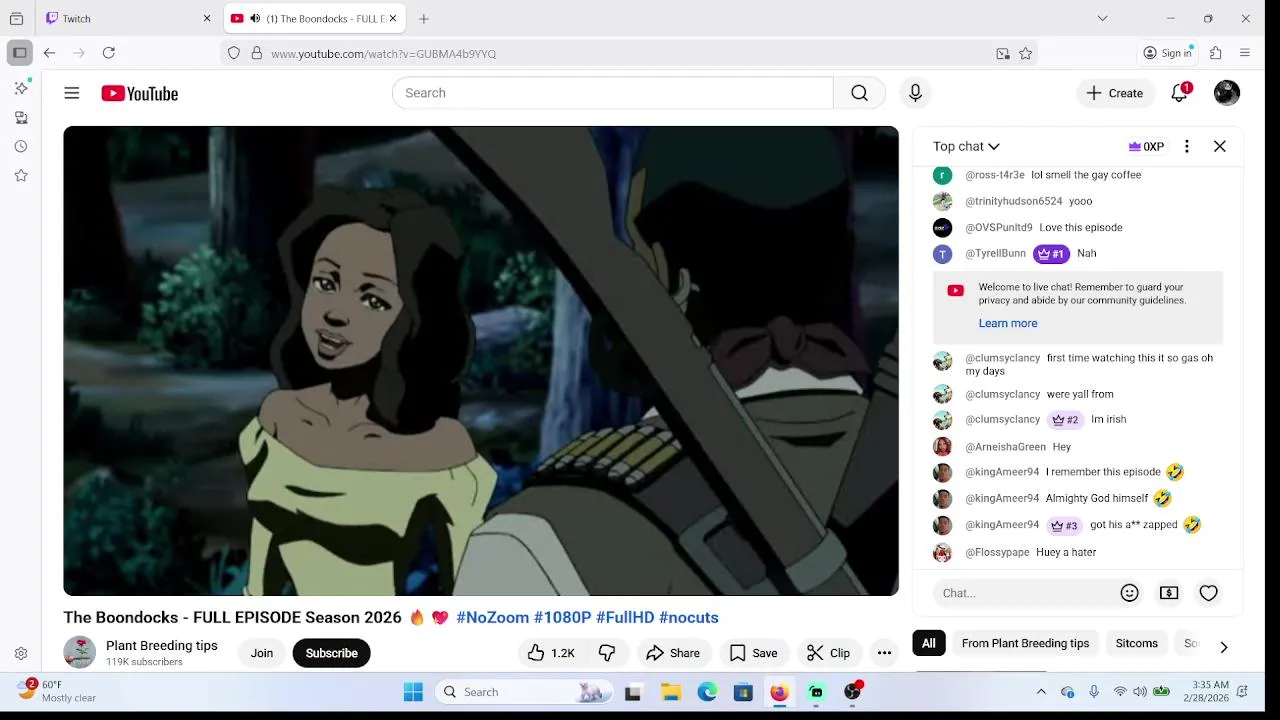1280x720 pixels.
Task: Close the Twitch tab
Action: (207, 19)
